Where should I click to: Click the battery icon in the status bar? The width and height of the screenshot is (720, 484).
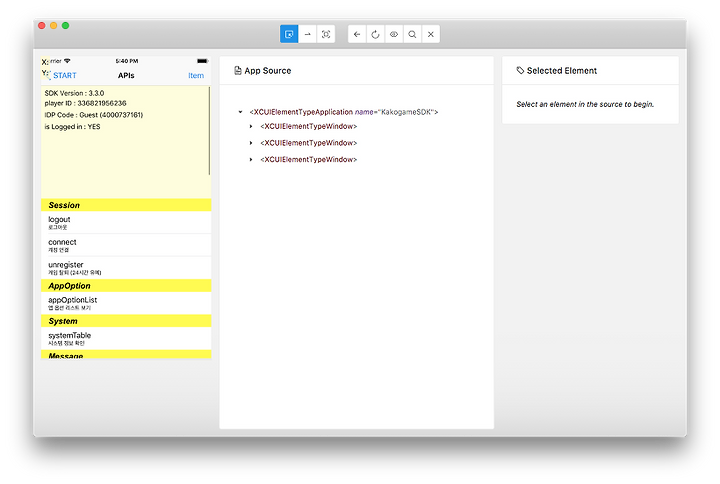tap(202, 61)
